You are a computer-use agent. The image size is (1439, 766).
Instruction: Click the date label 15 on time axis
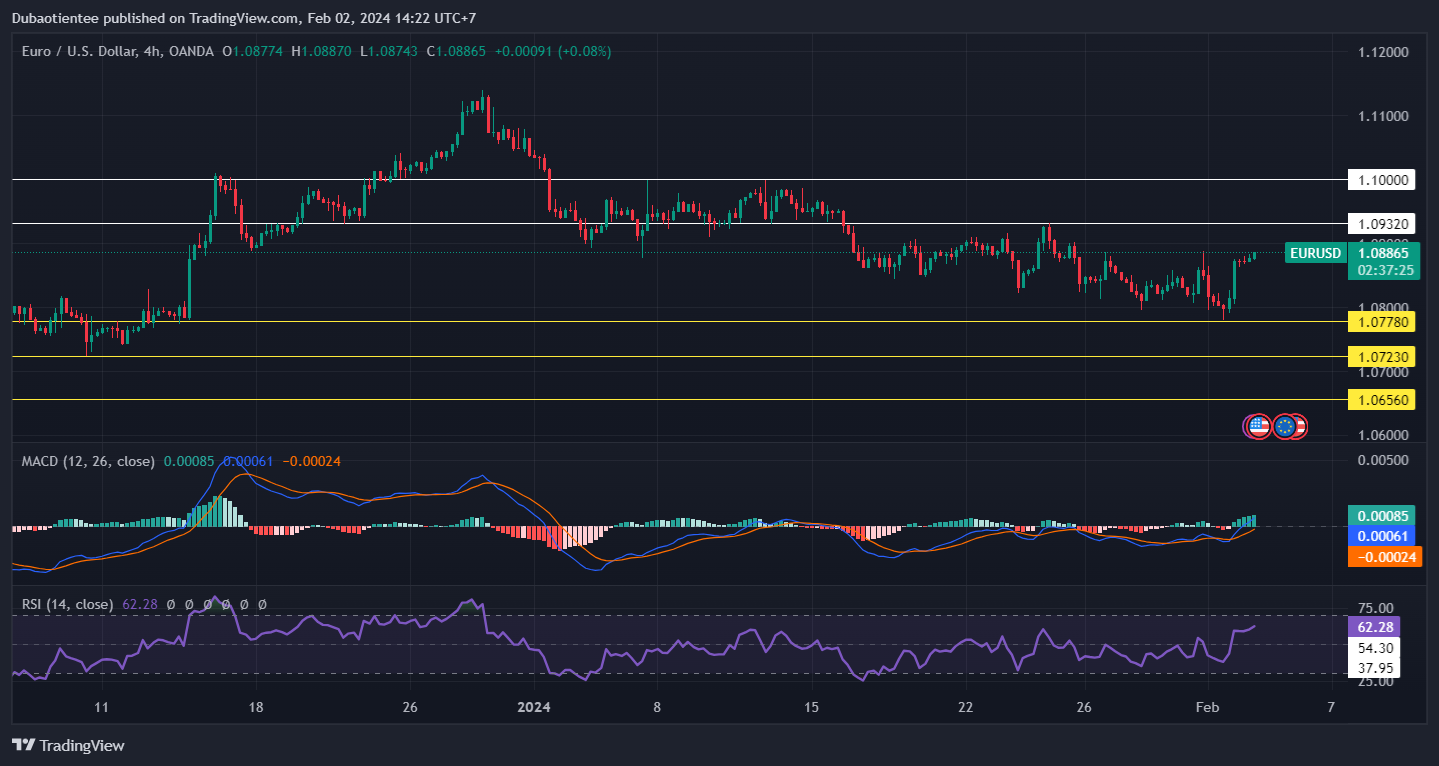pos(811,707)
